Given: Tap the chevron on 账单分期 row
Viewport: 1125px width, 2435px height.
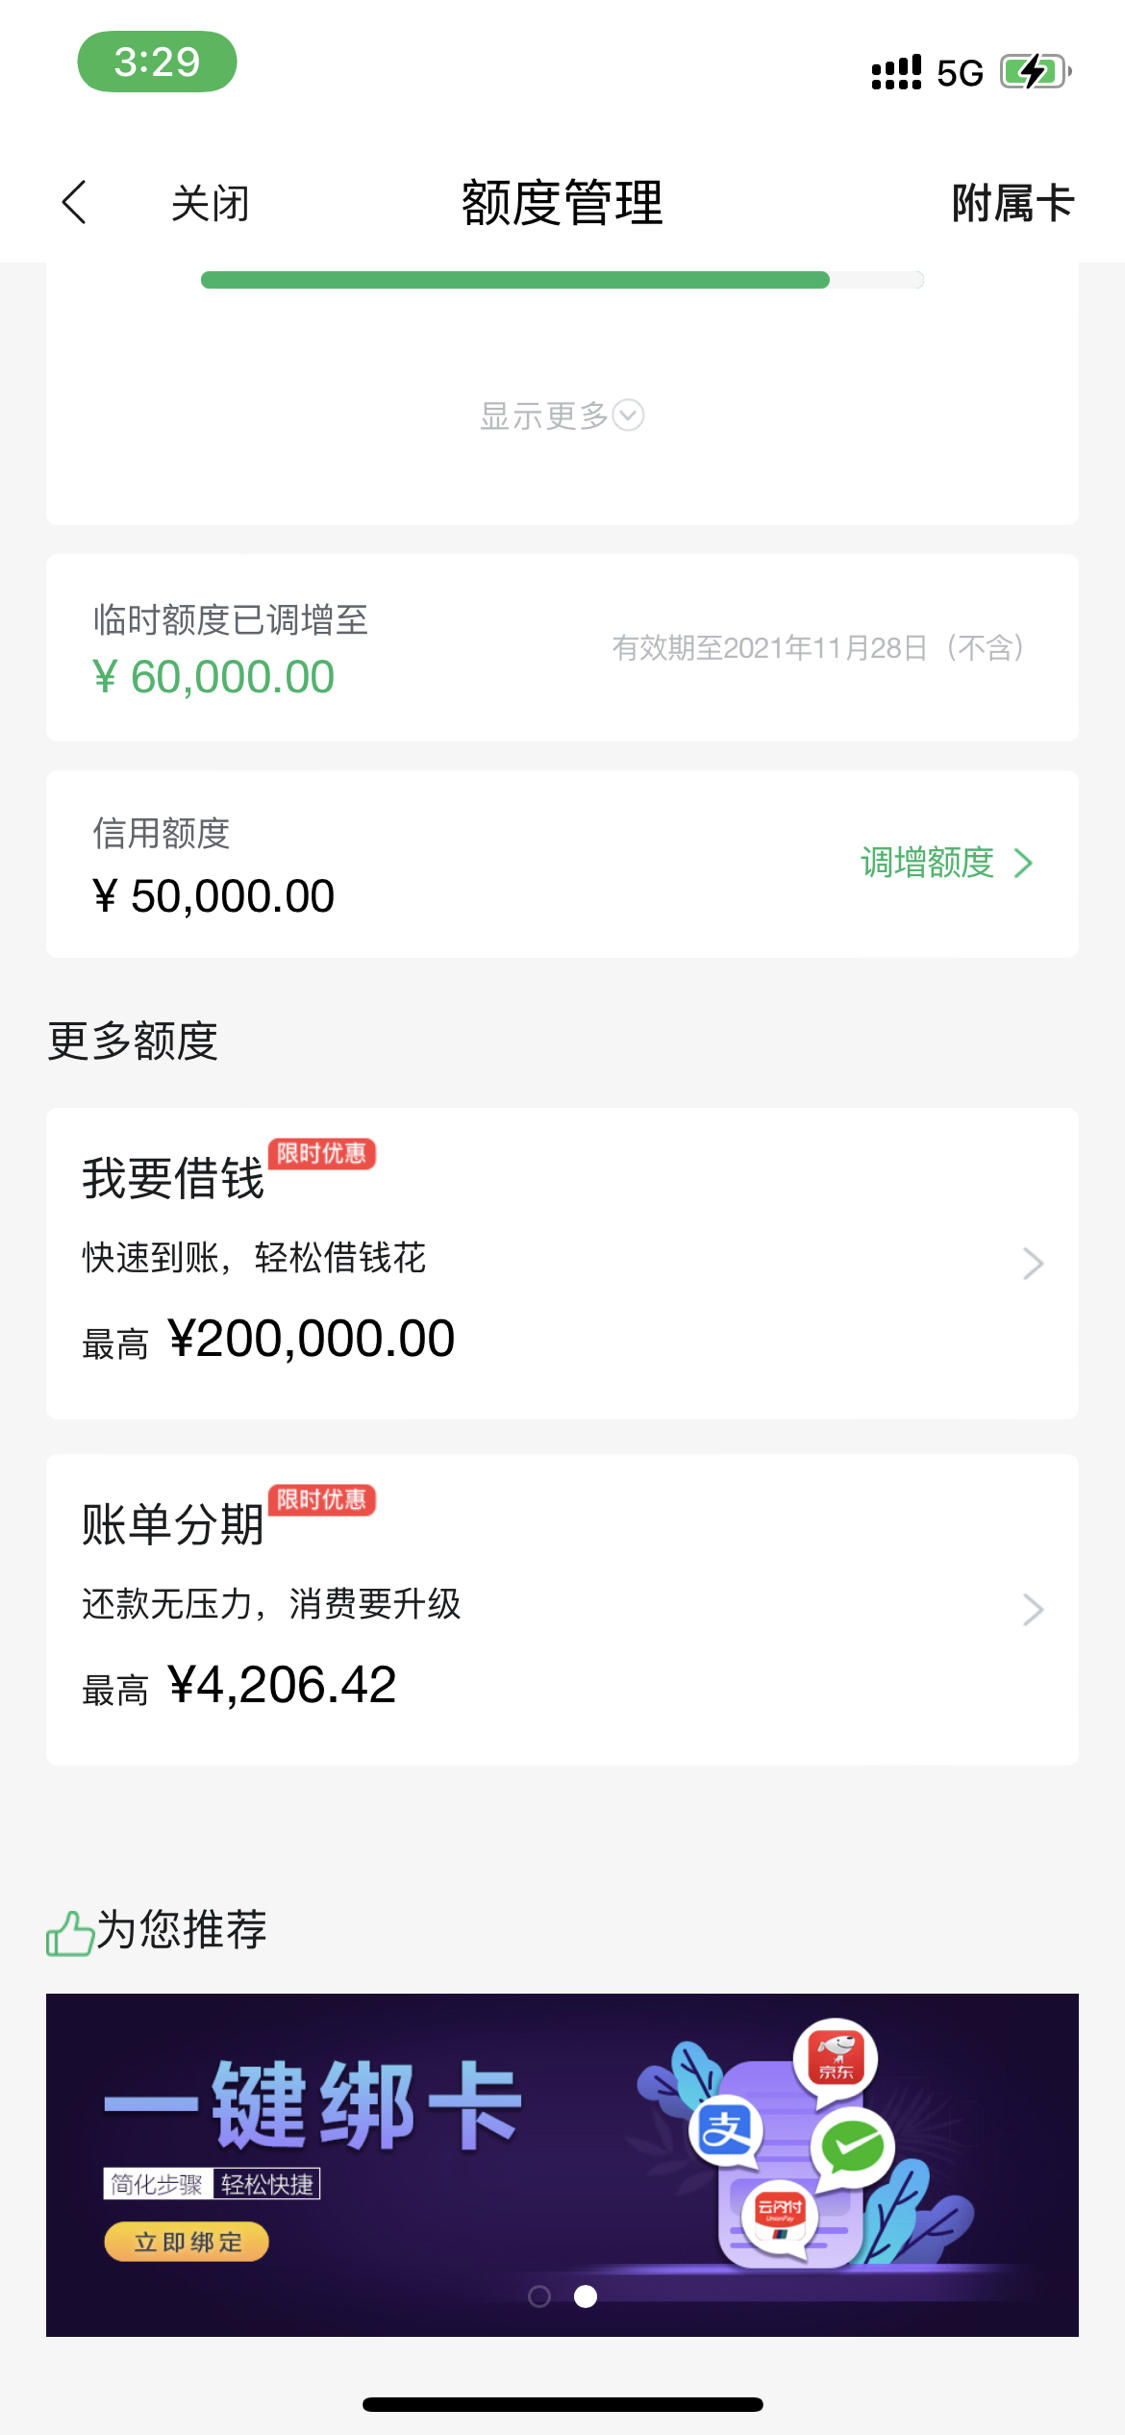Looking at the screenshot, I should tap(1033, 1610).
